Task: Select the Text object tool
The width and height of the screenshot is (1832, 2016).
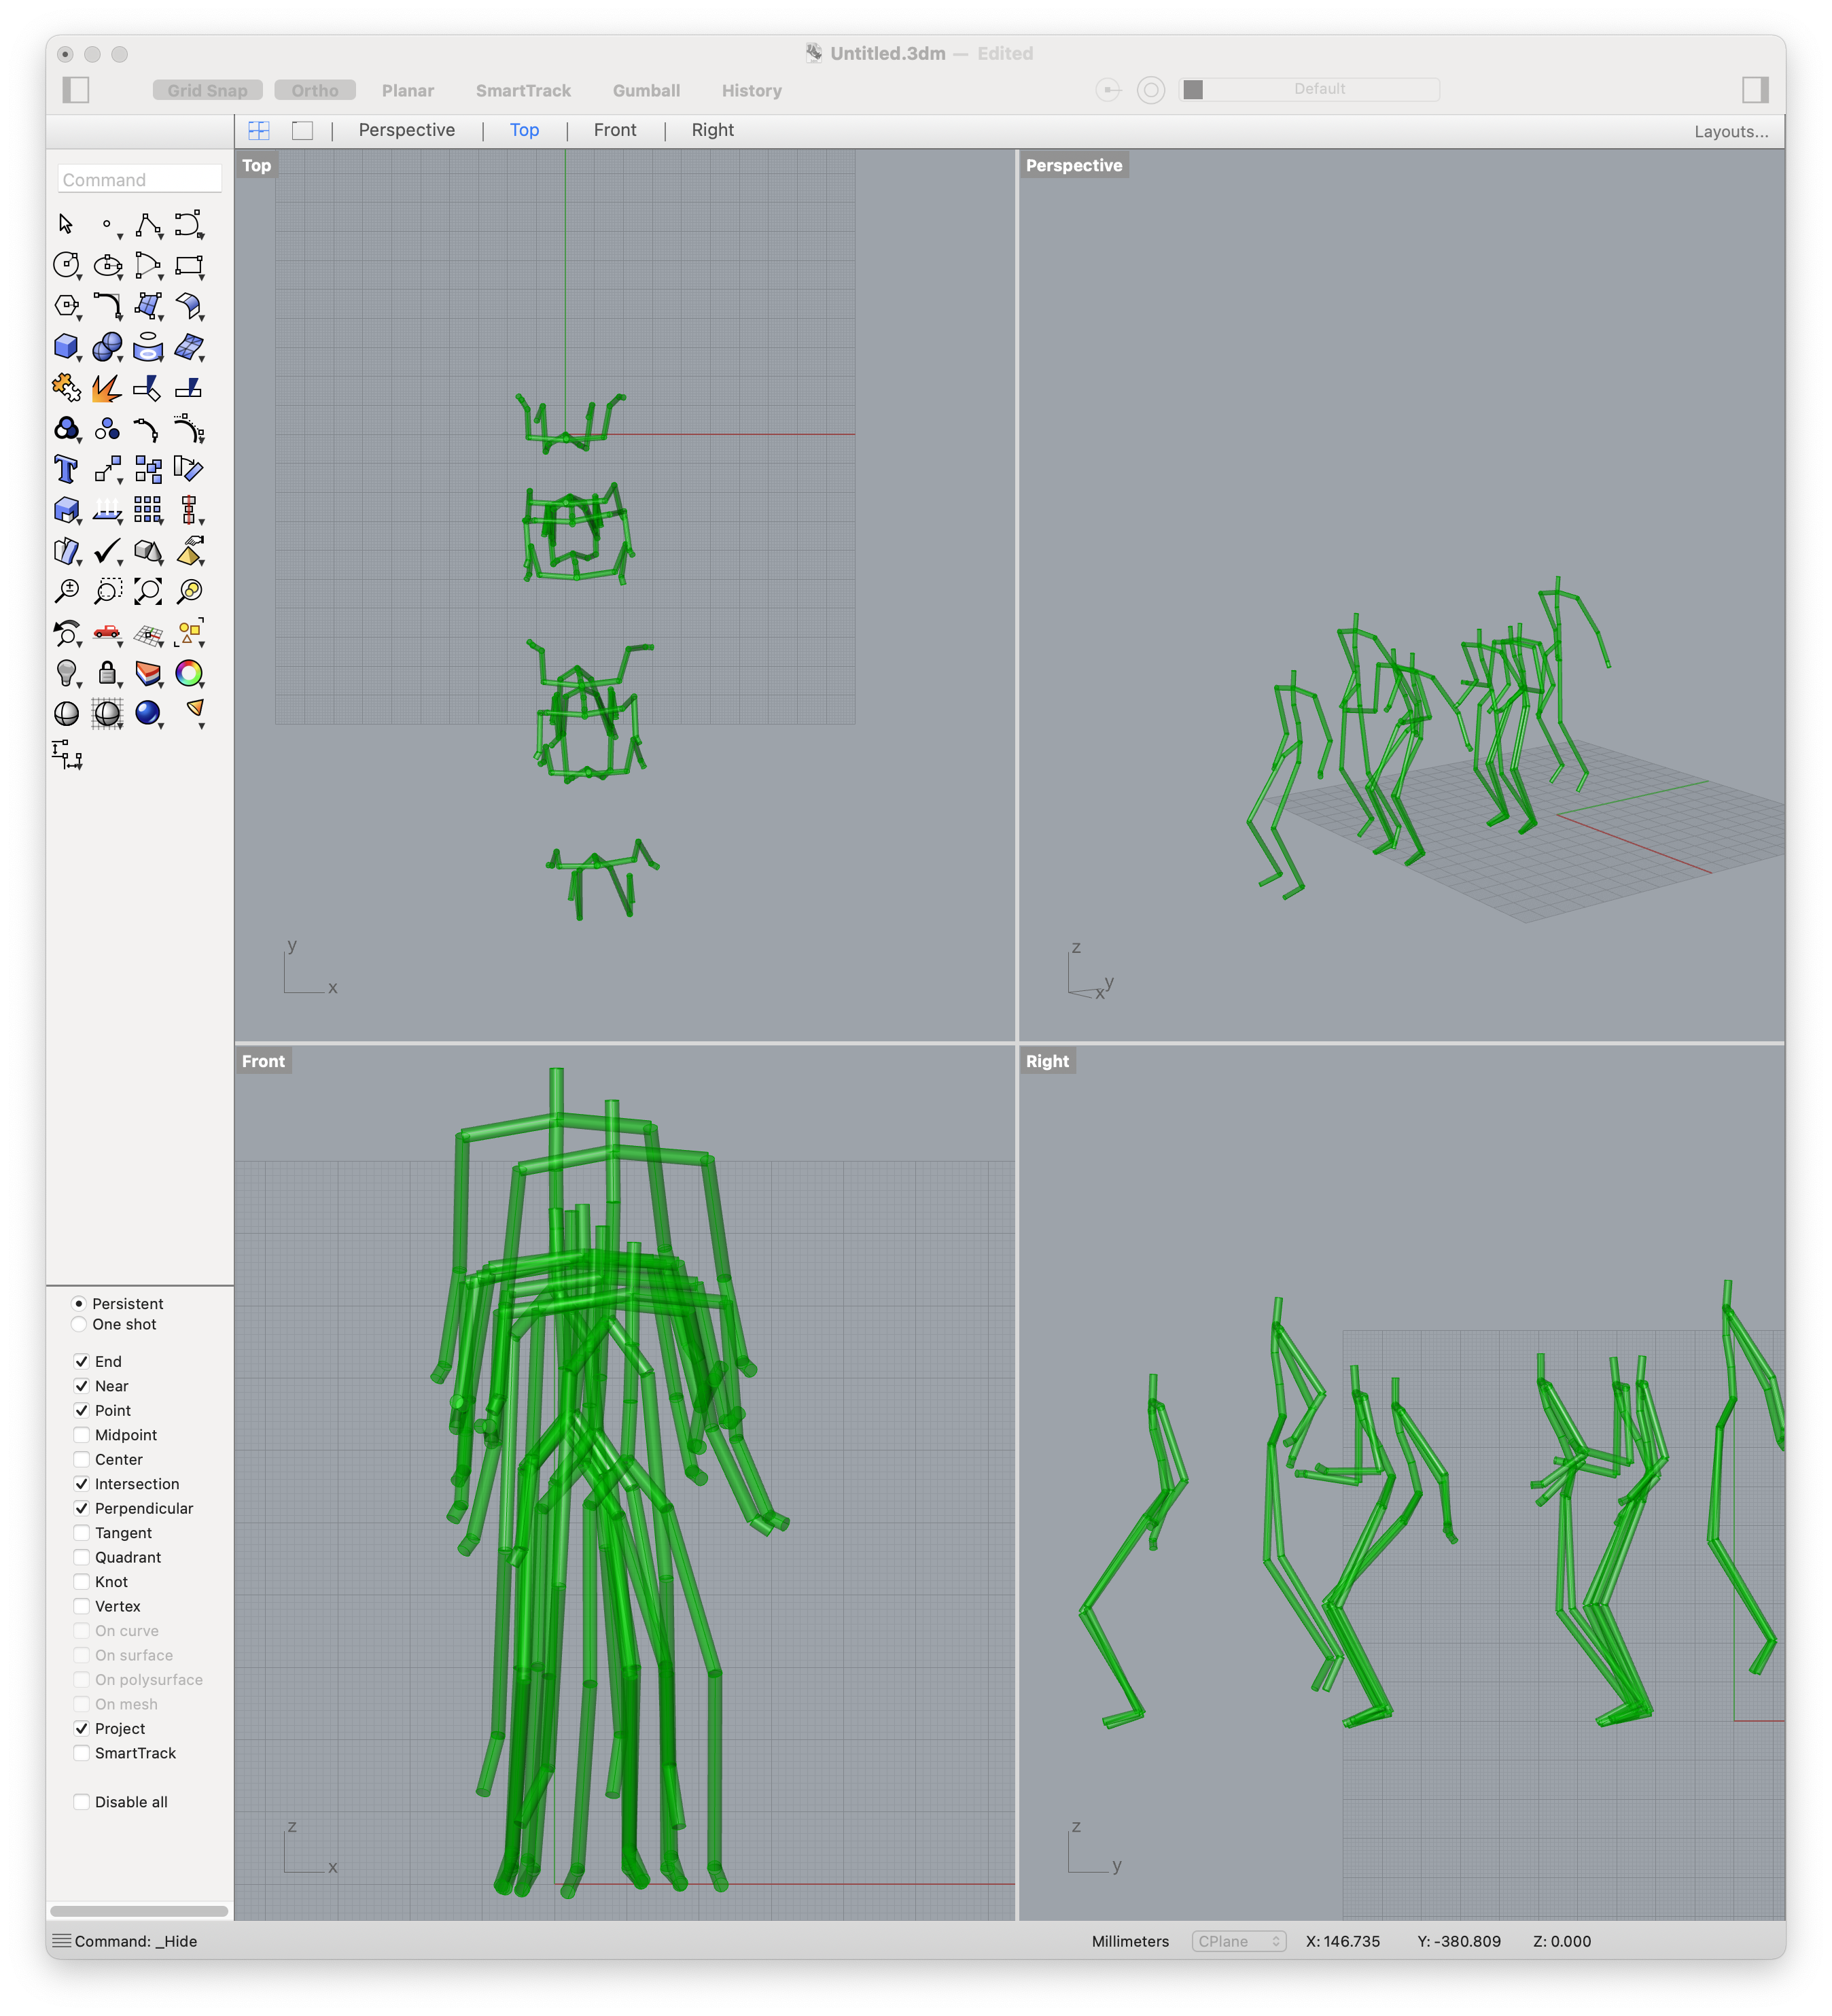Action: 65,469
